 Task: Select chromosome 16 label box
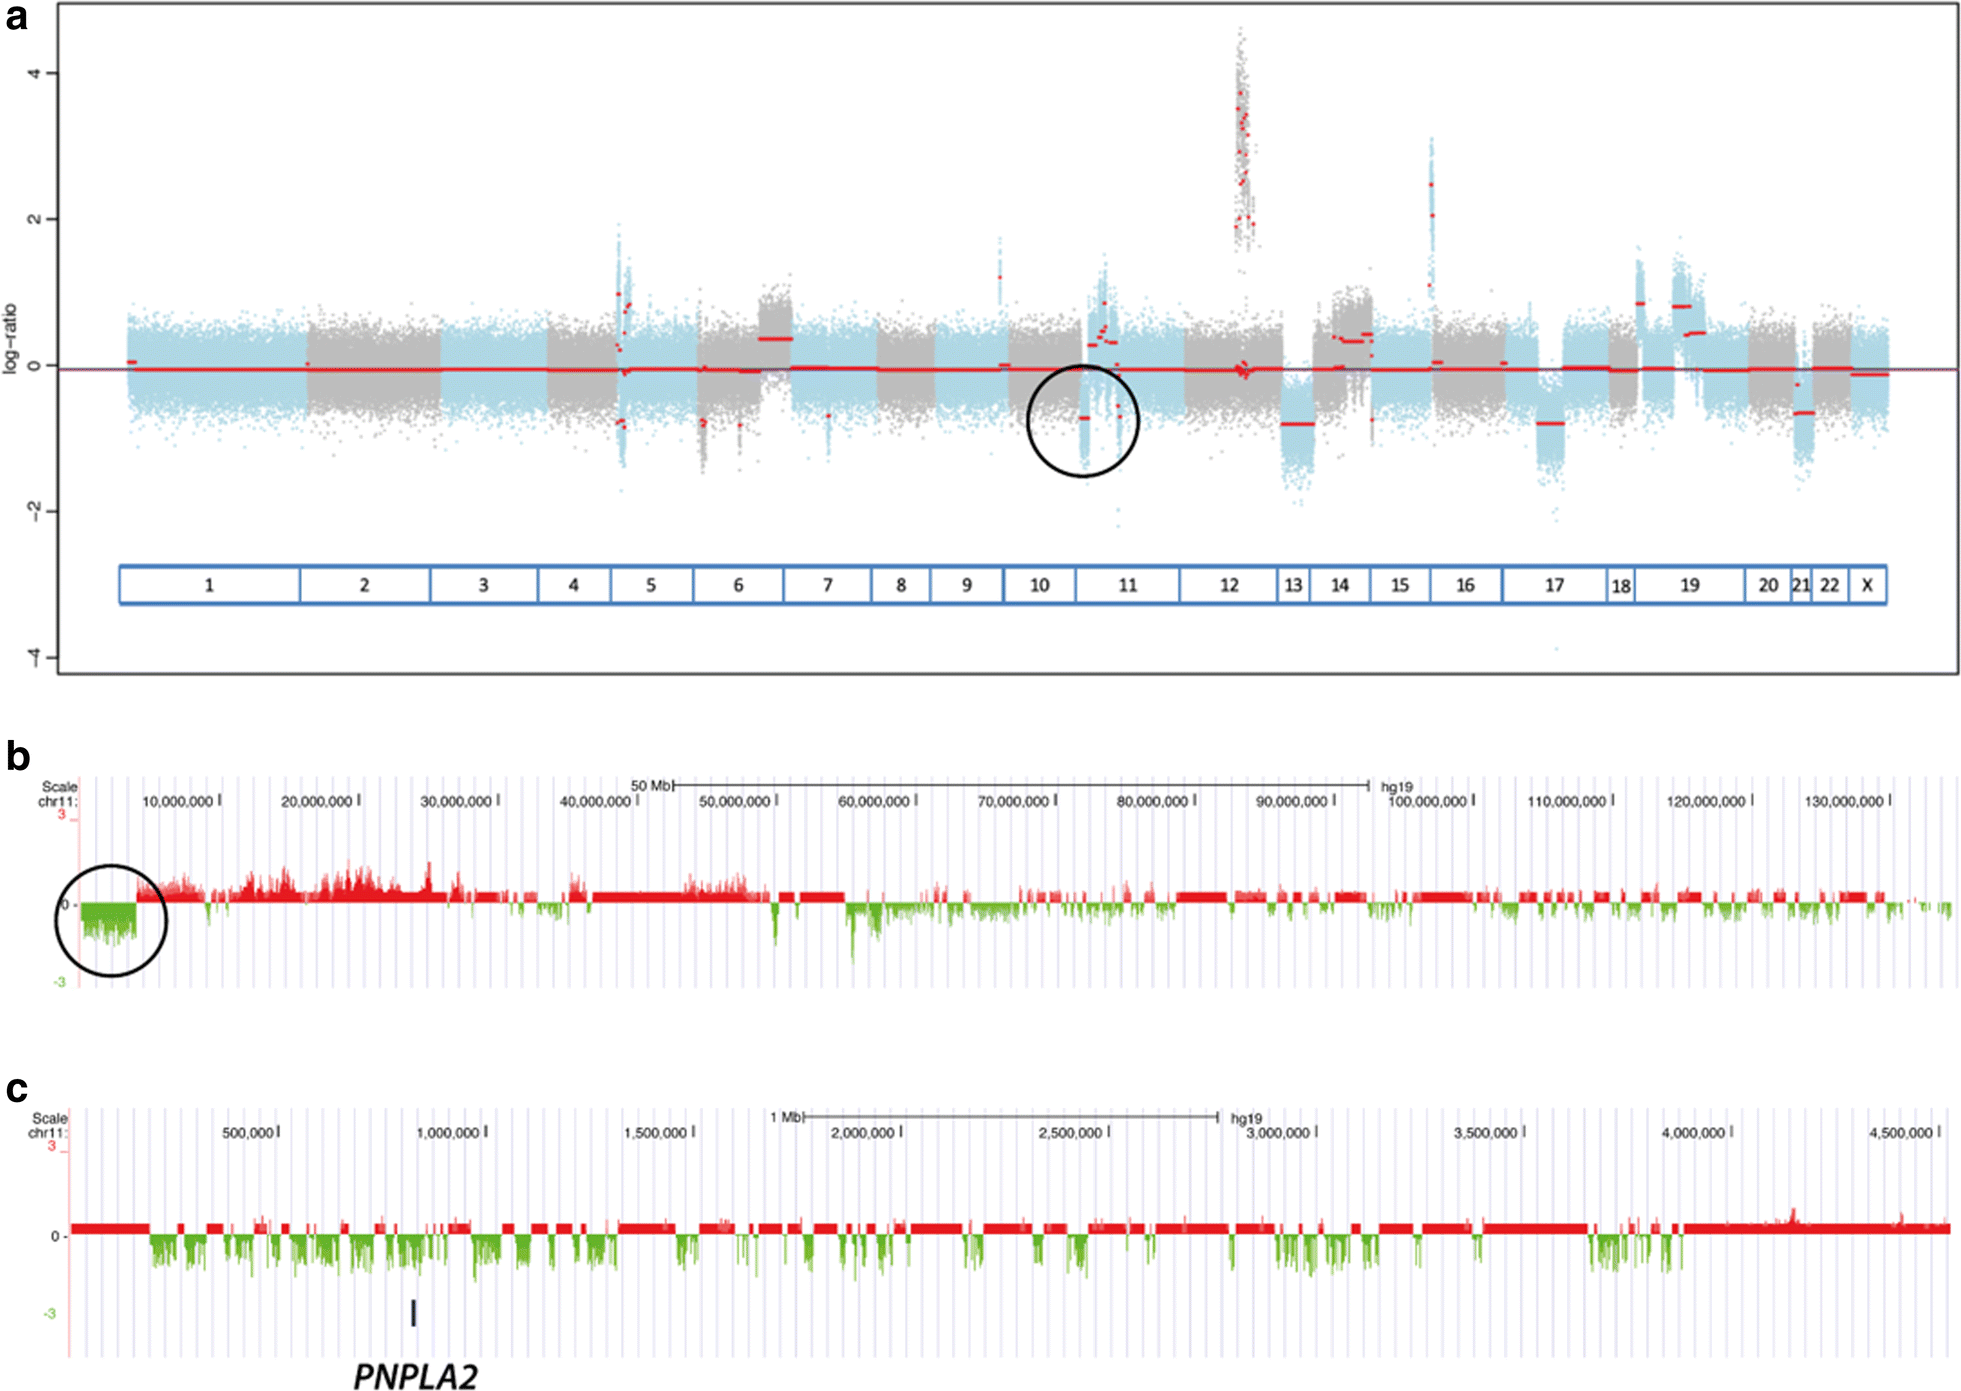(x=1466, y=585)
